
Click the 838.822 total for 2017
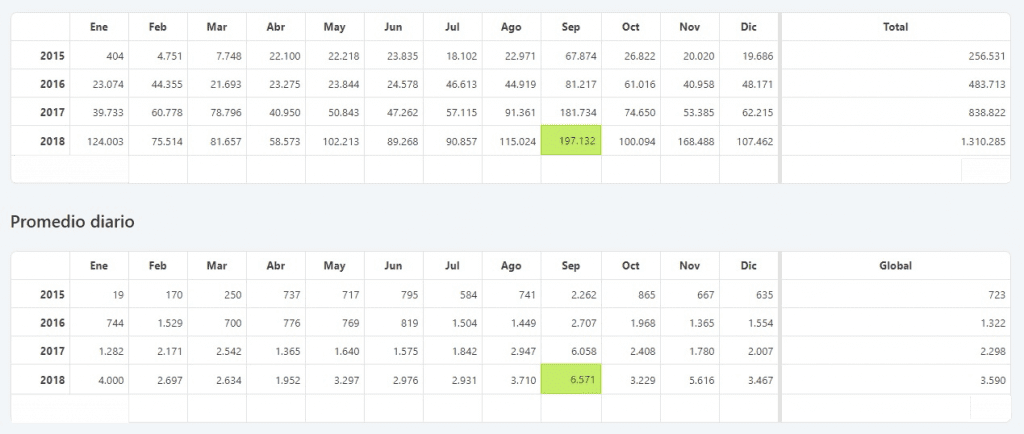pyautogui.click(x=984, y=113)
